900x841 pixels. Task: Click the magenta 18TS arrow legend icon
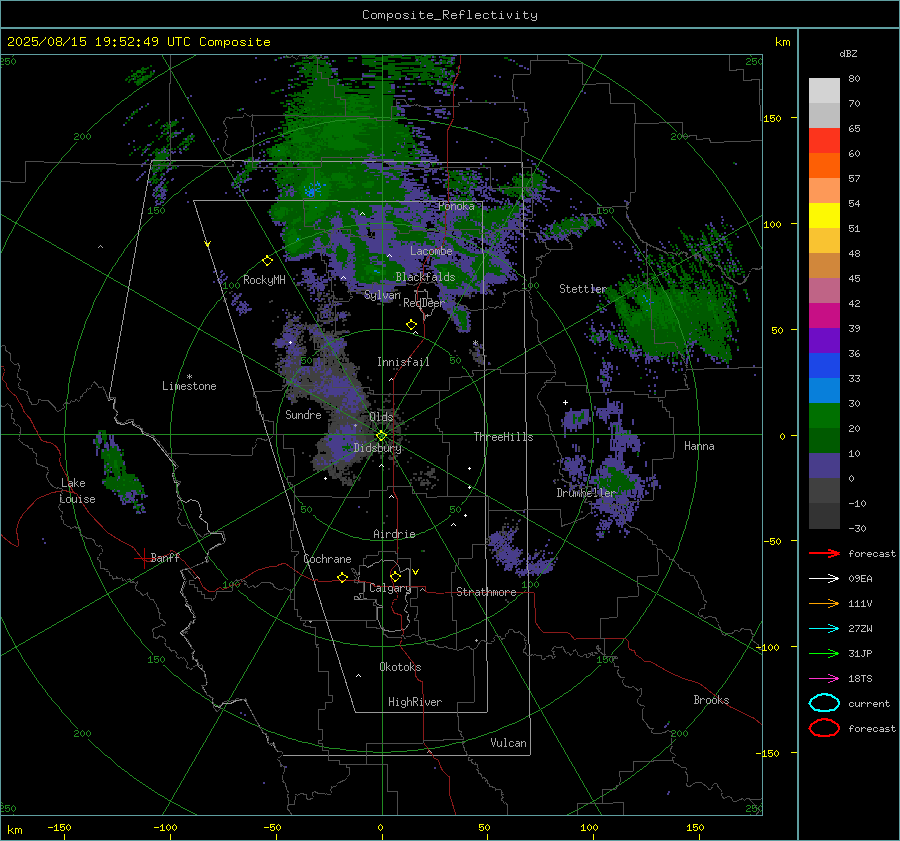pyautogui.click(x=824, y=679)
